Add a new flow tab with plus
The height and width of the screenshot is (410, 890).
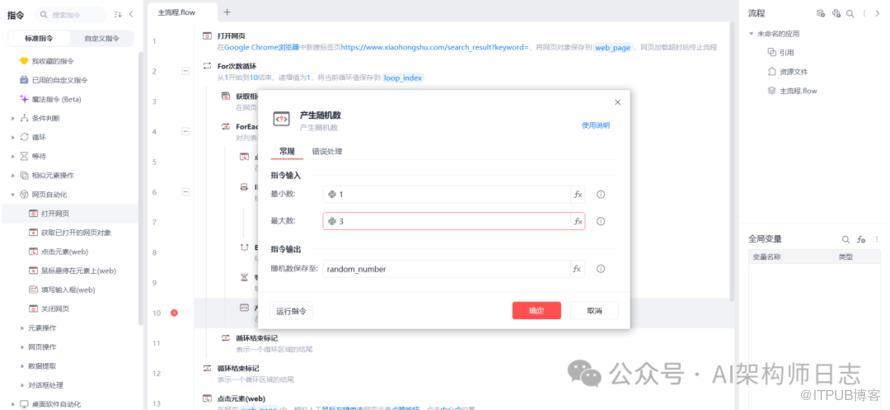227,12
